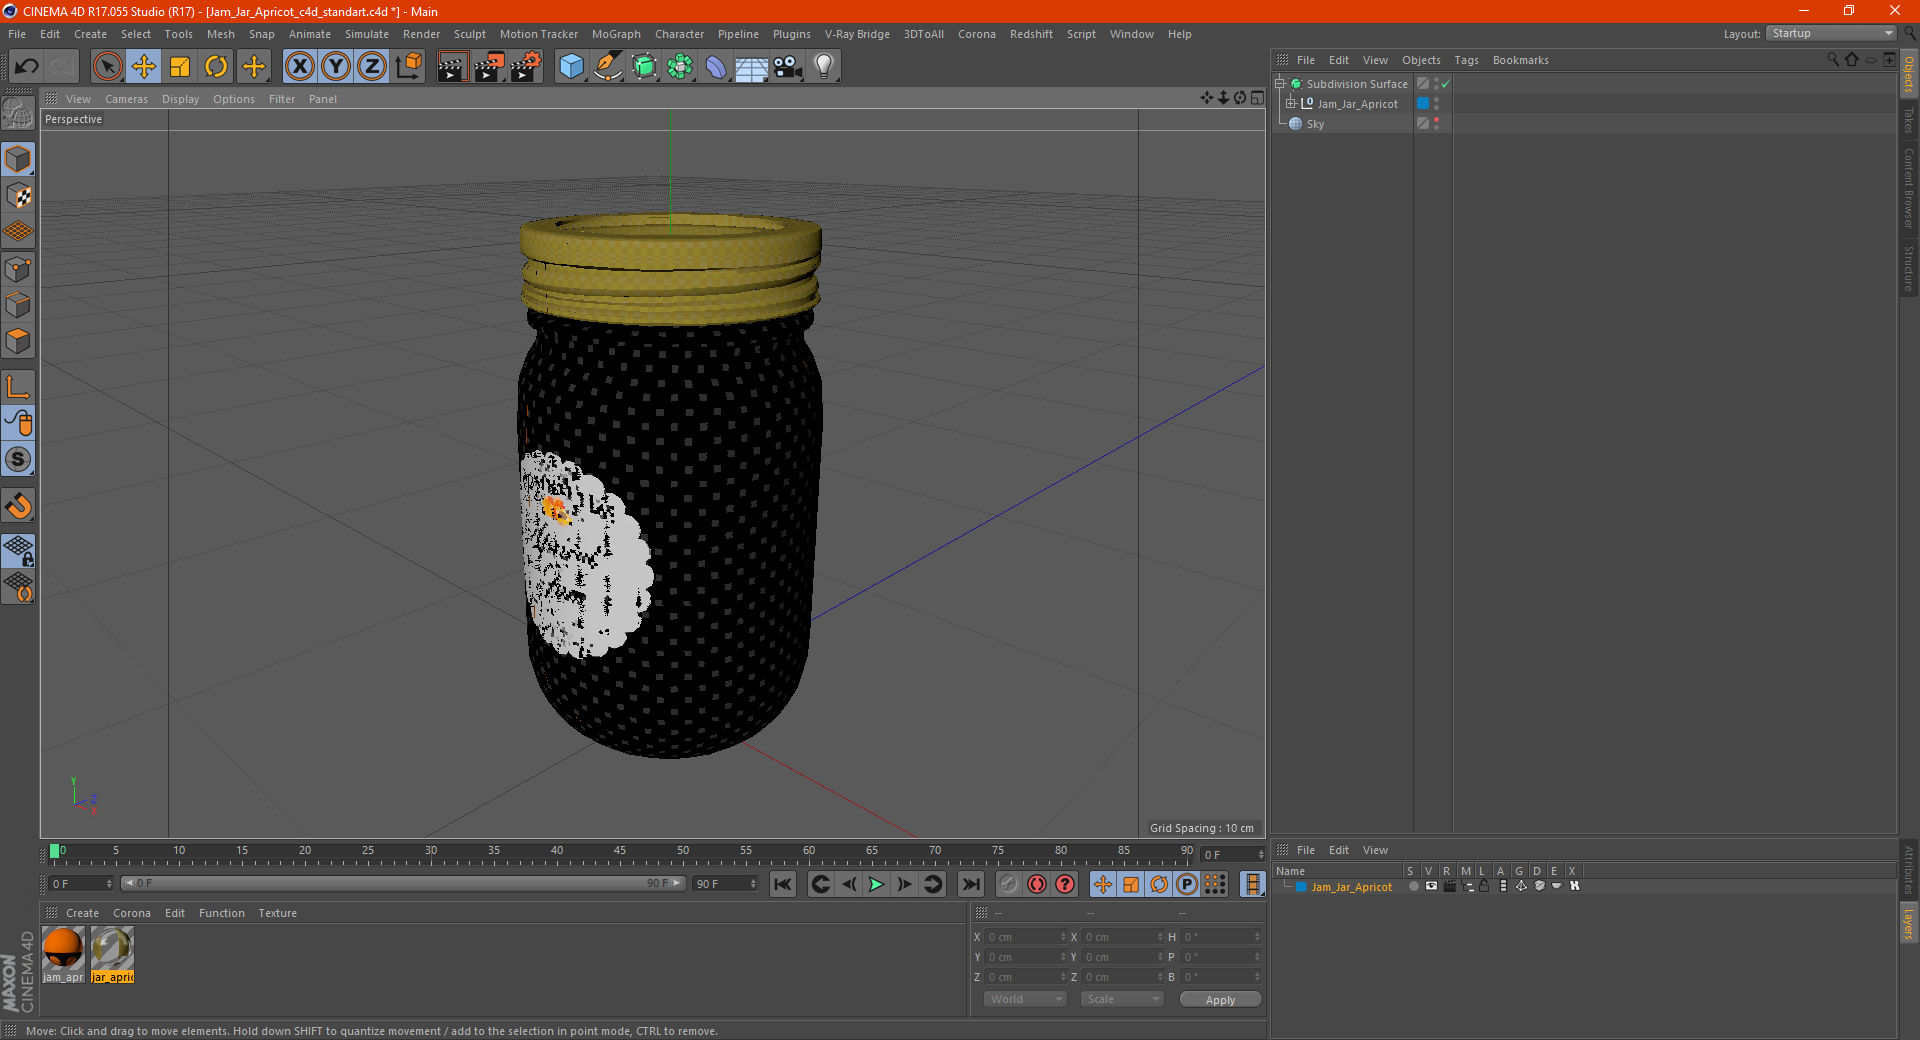The width and height of the screenshot is (1920, 1040).
Task: Toggle Jam_Jar_Apricot visibility dots
Action: [1437, 103]
